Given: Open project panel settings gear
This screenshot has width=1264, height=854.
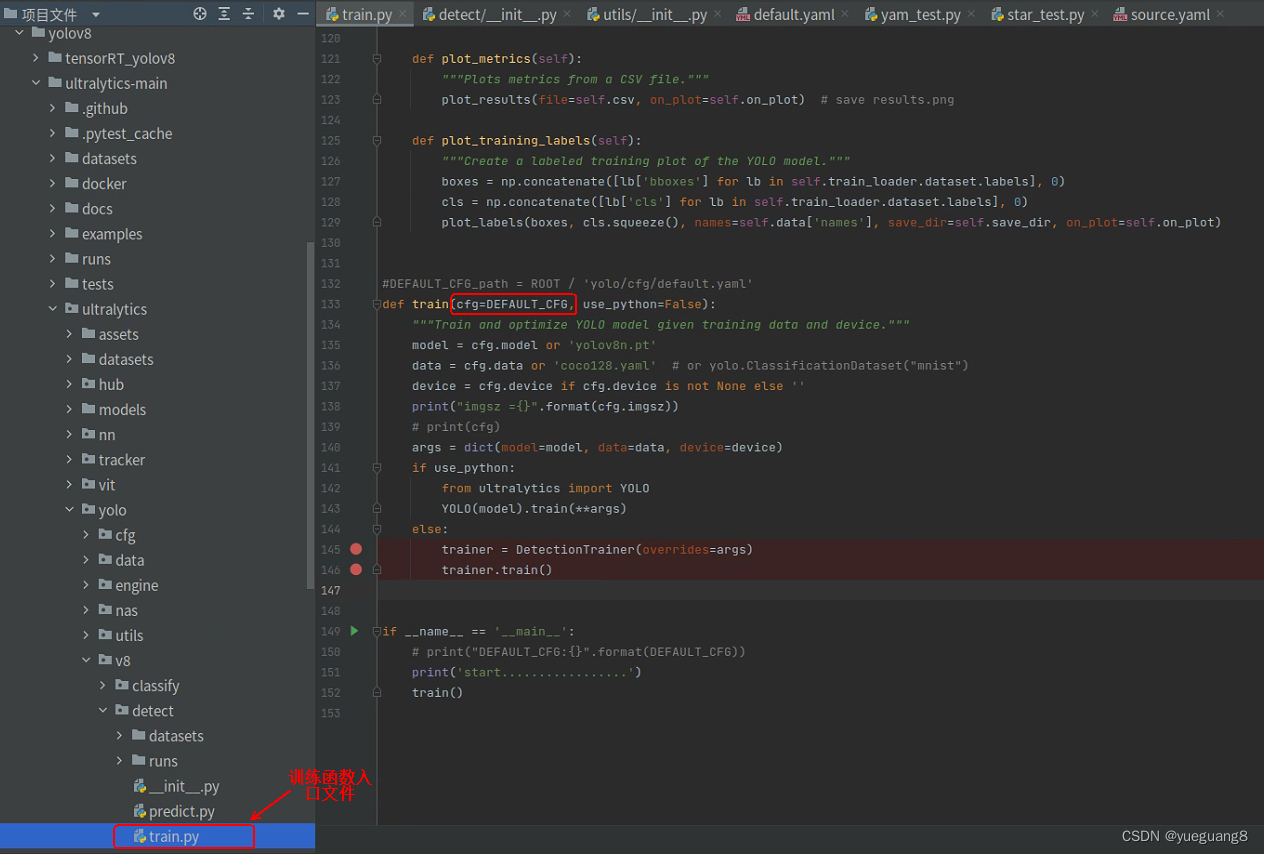Looking at the screenshot, I should pyautogui.click(x=279, y=14).
